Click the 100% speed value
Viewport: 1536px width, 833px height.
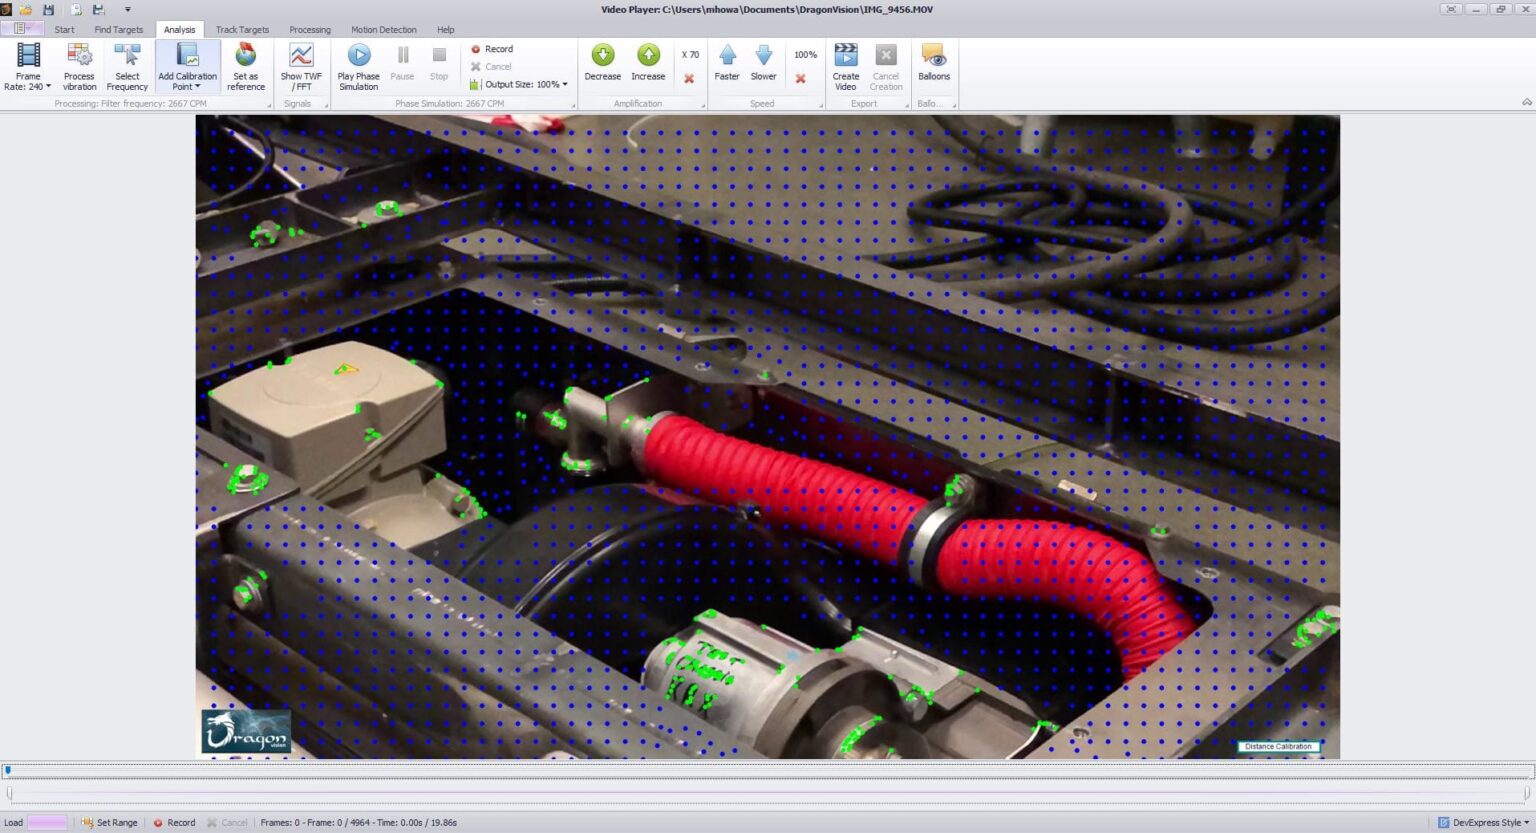click(805, 55)
